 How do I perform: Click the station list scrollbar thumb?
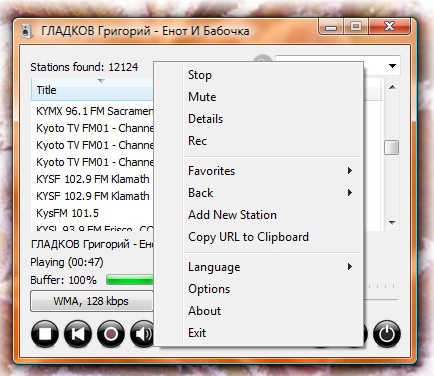pyautogui.click(x=392, y=147)
